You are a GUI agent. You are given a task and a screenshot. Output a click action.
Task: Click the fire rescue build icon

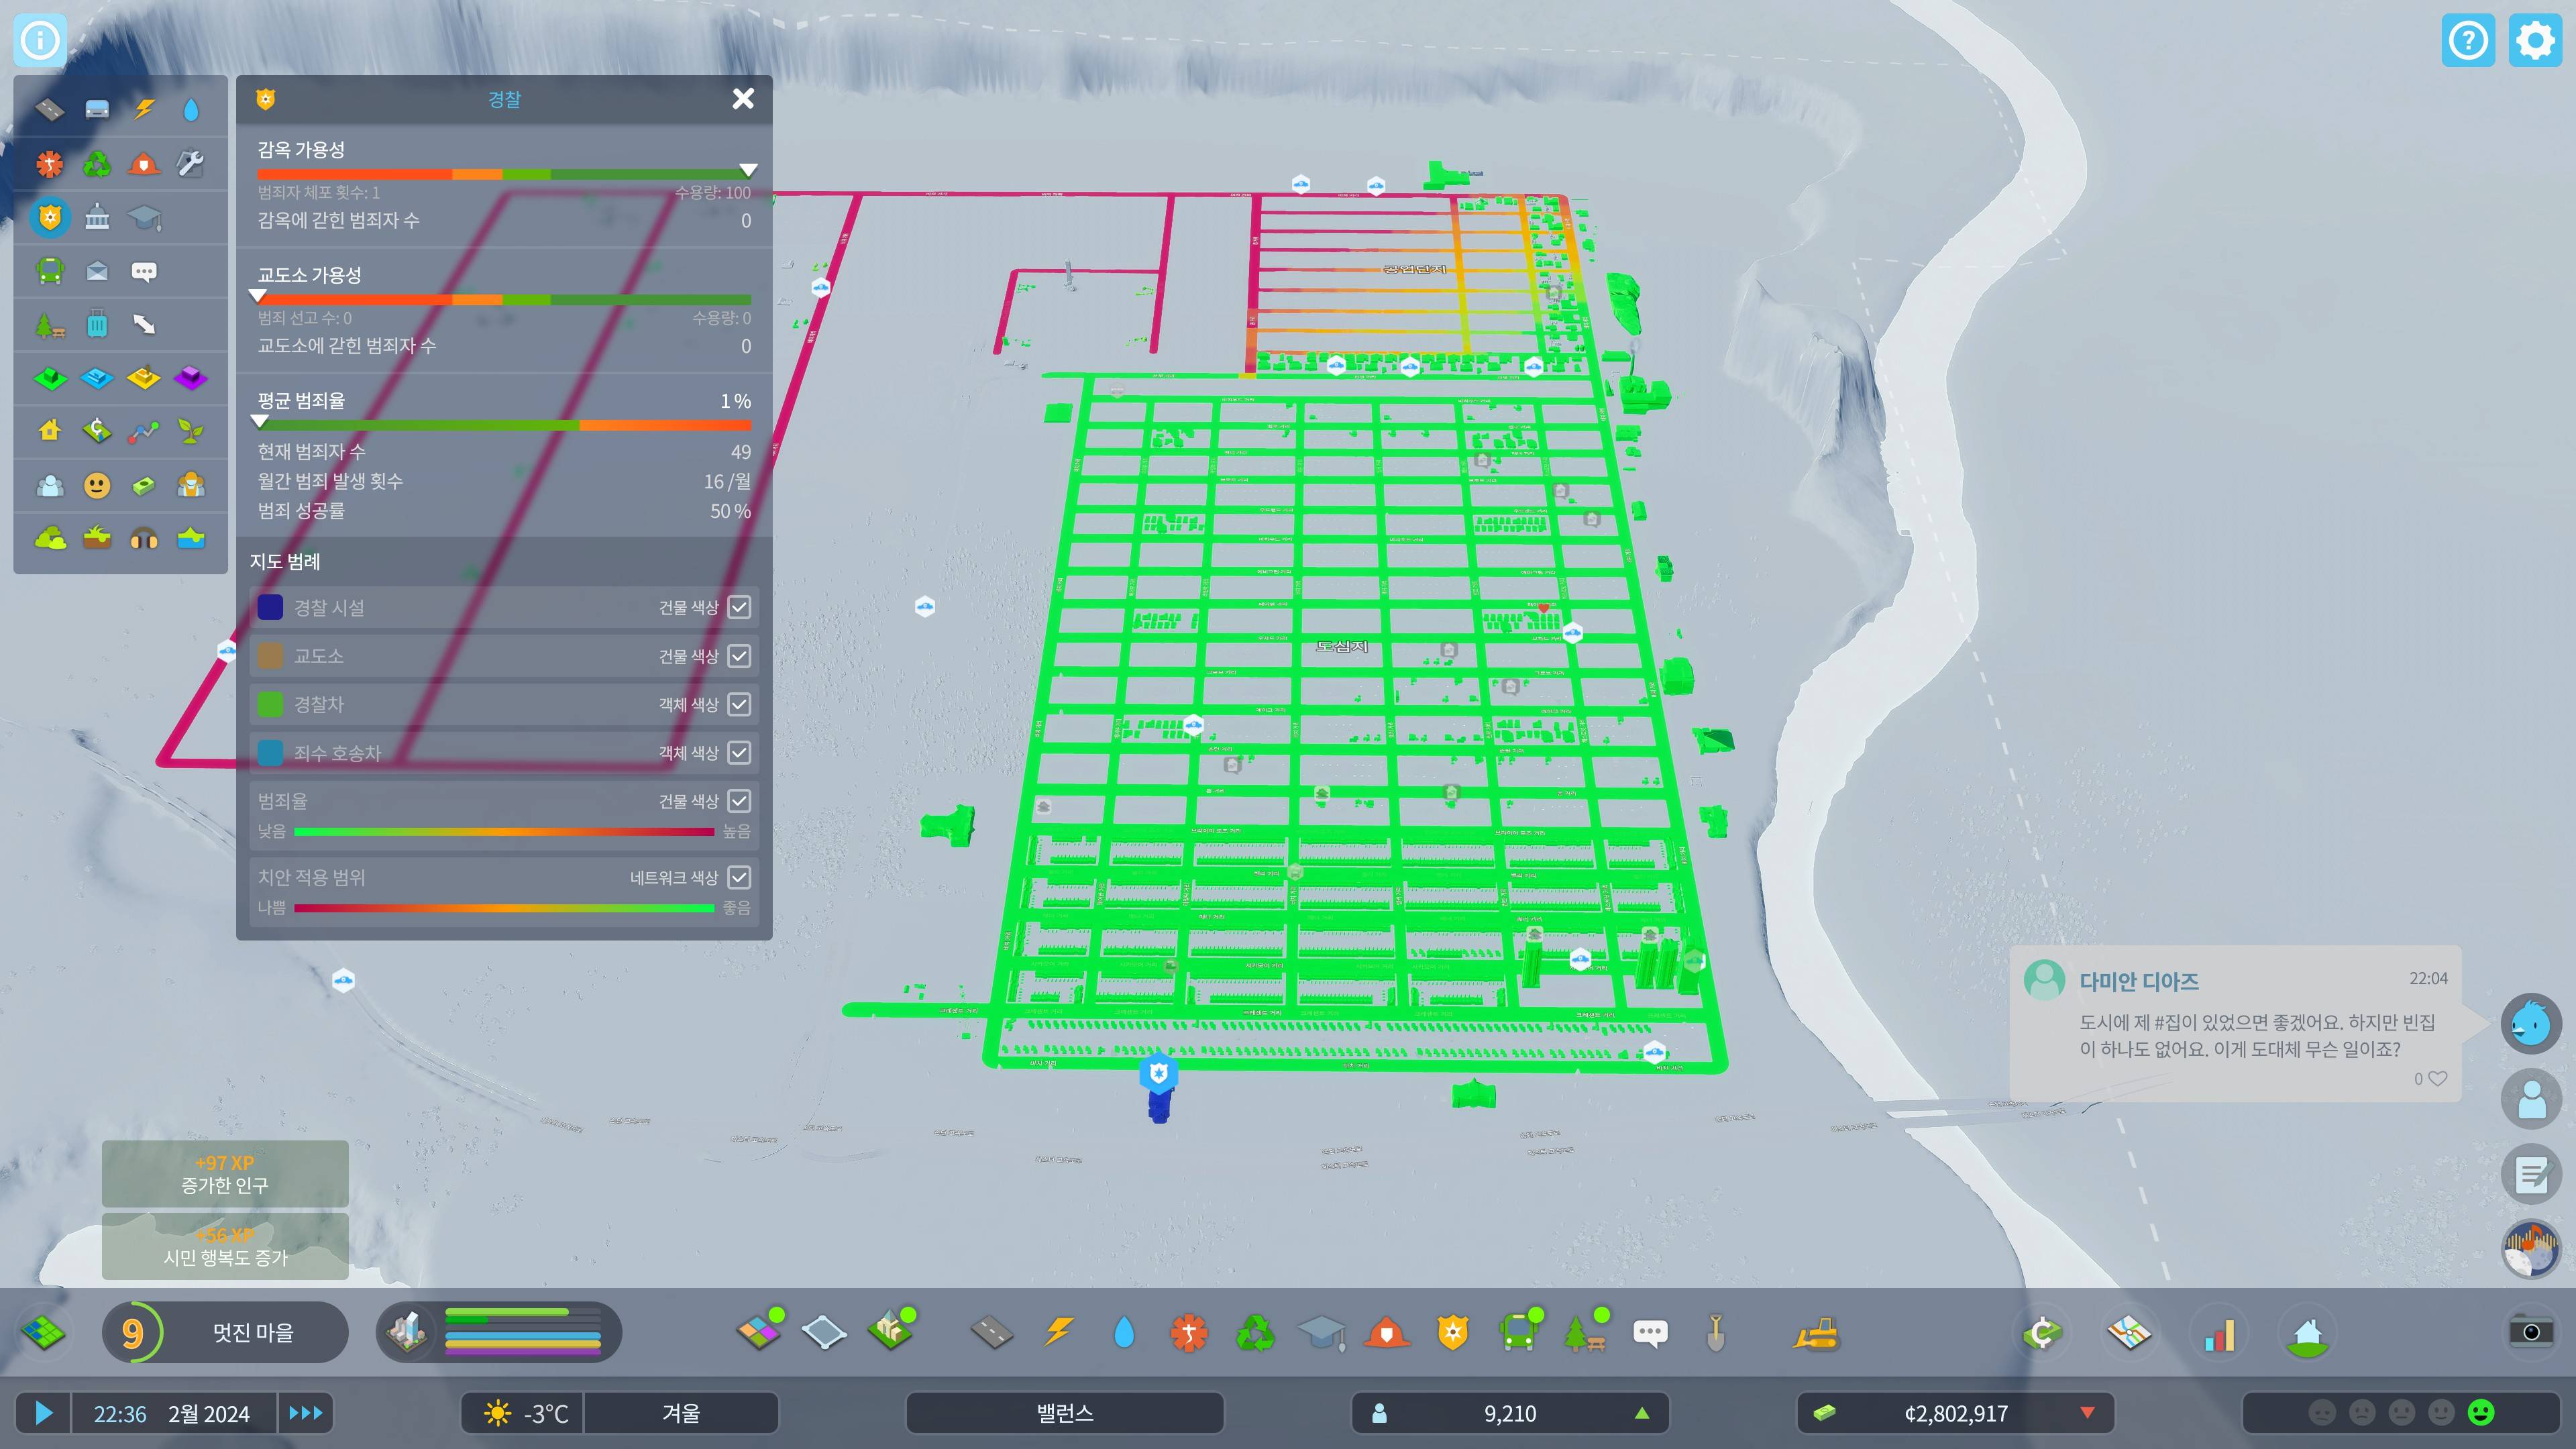click(x=1386, y=1333)
